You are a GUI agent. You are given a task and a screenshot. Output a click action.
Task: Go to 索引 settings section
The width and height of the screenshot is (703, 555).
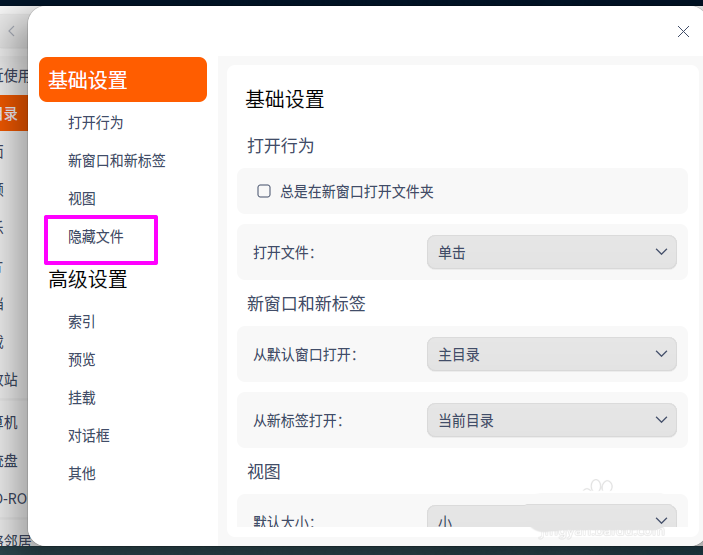pos(82,322)
